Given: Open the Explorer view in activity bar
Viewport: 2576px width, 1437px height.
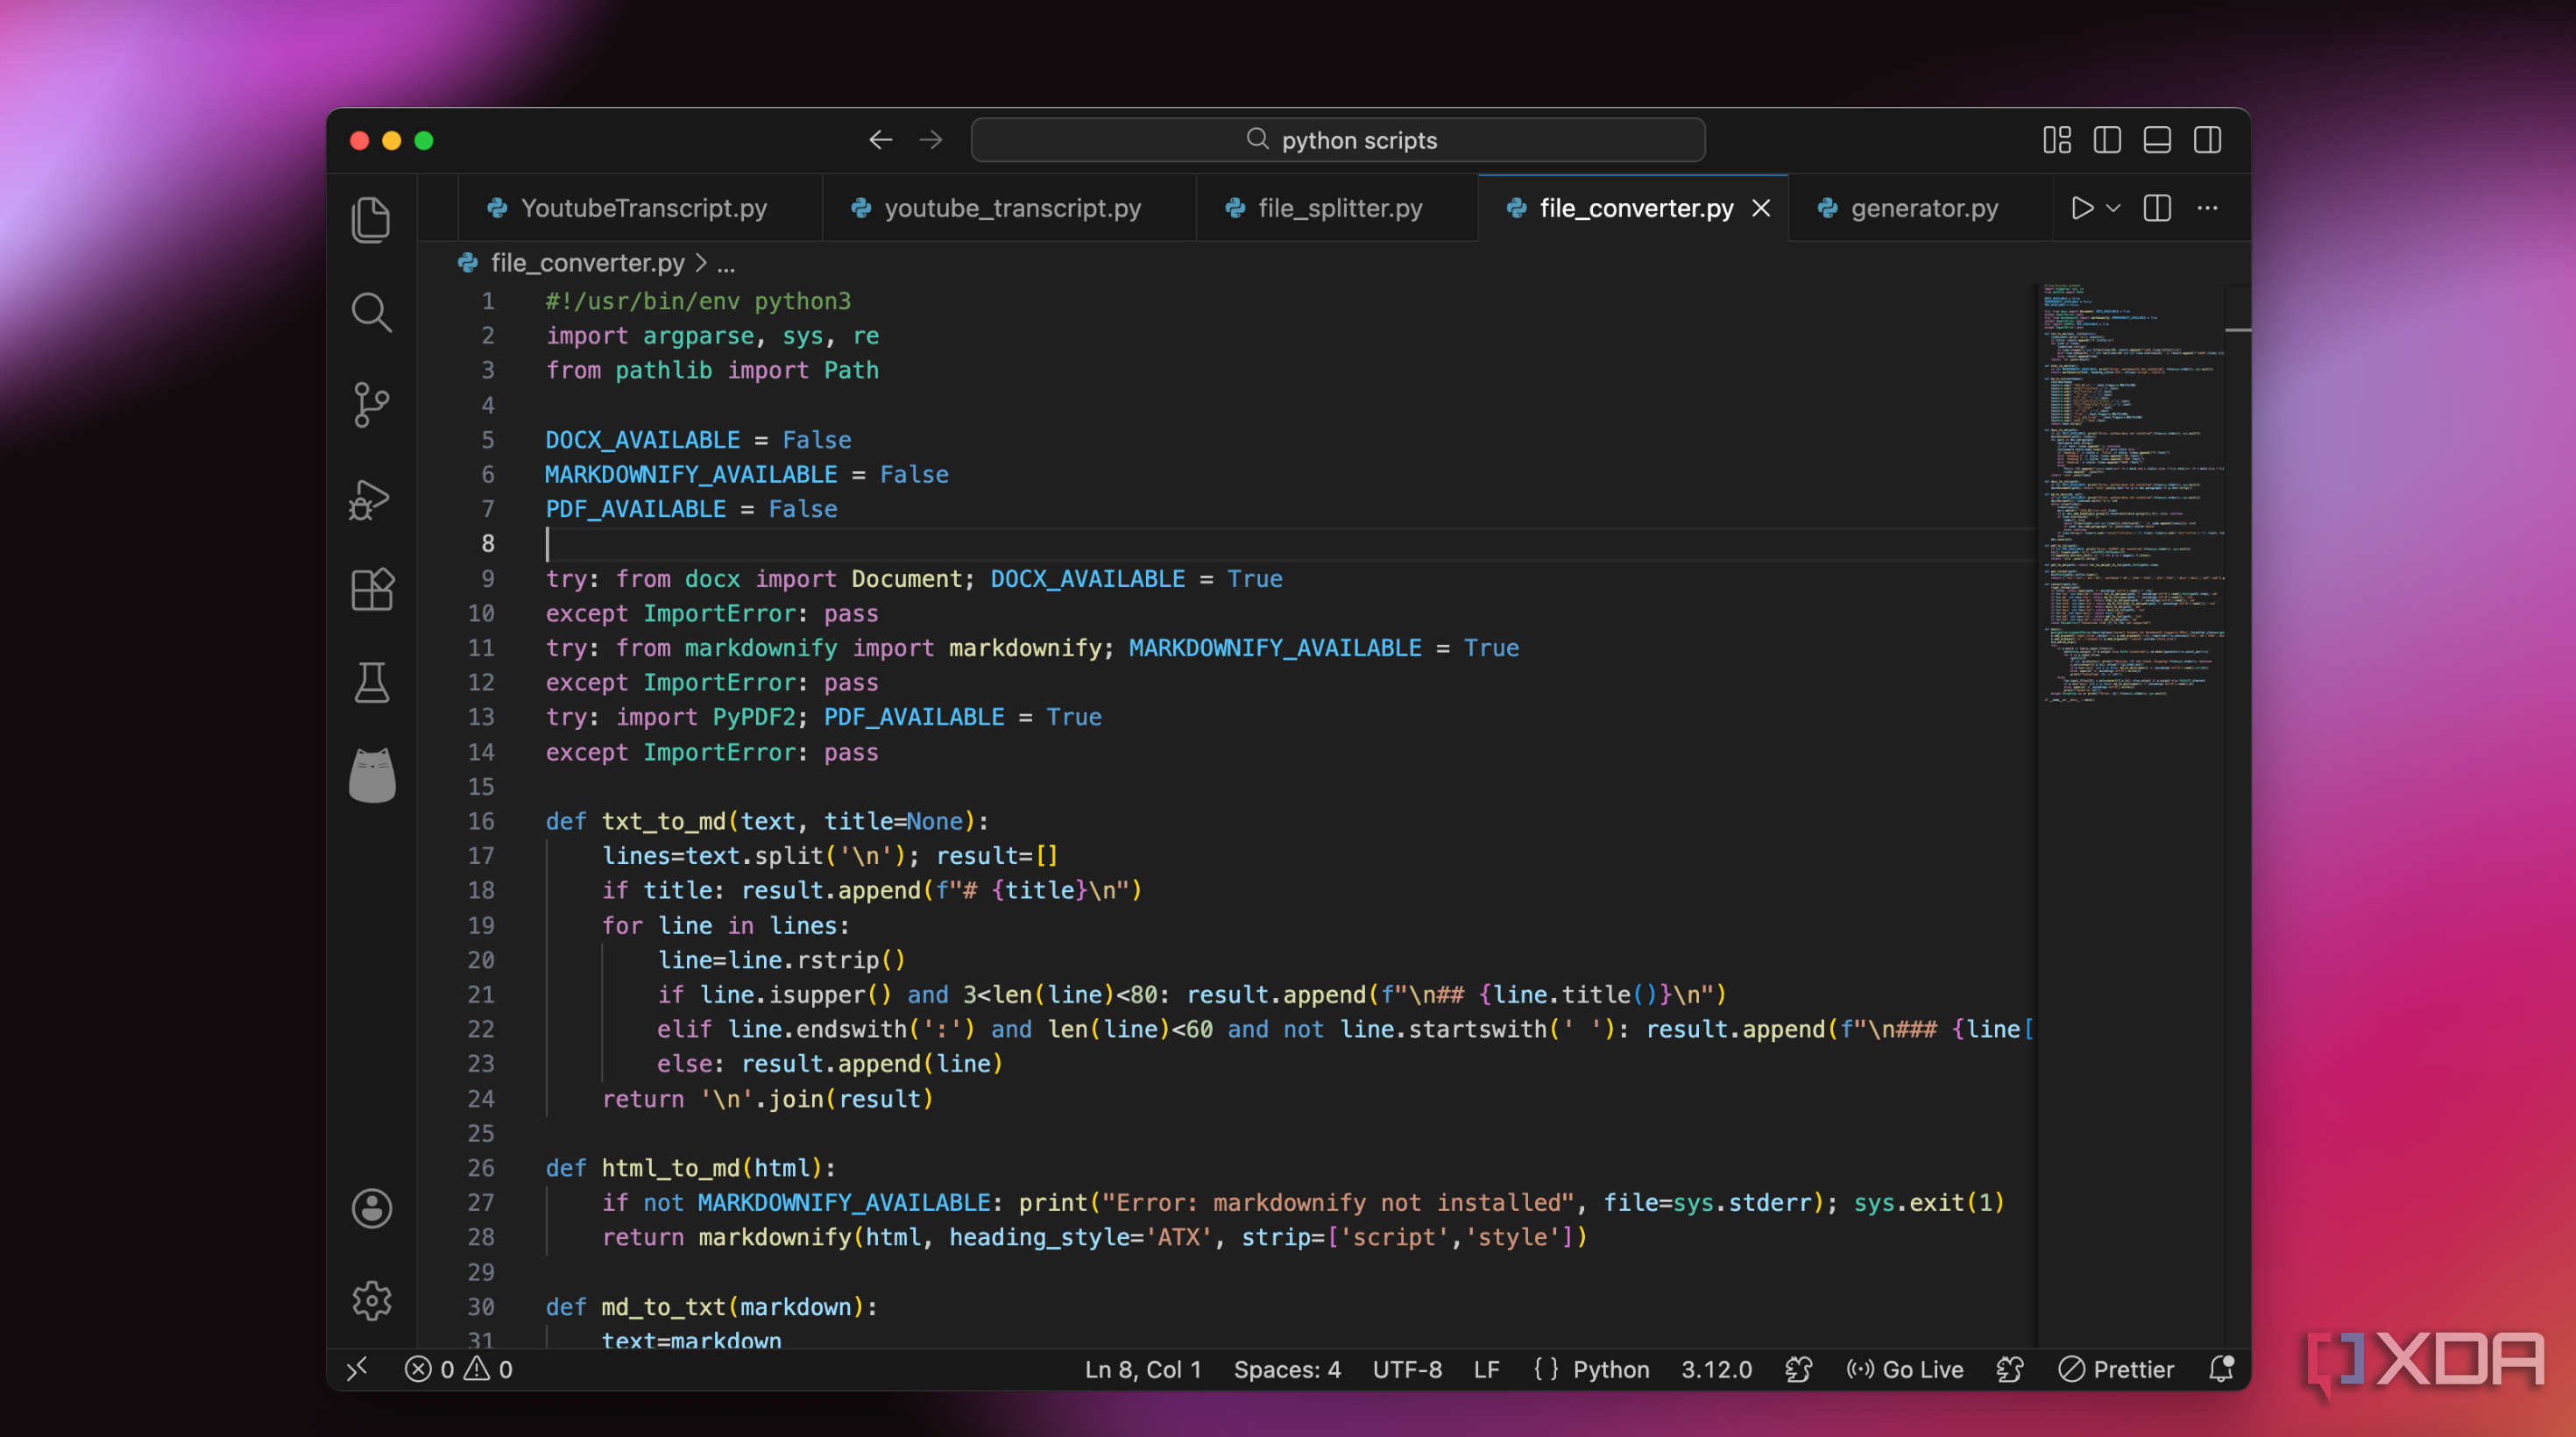Looking at the screenshot, I should tap(371, 219).
